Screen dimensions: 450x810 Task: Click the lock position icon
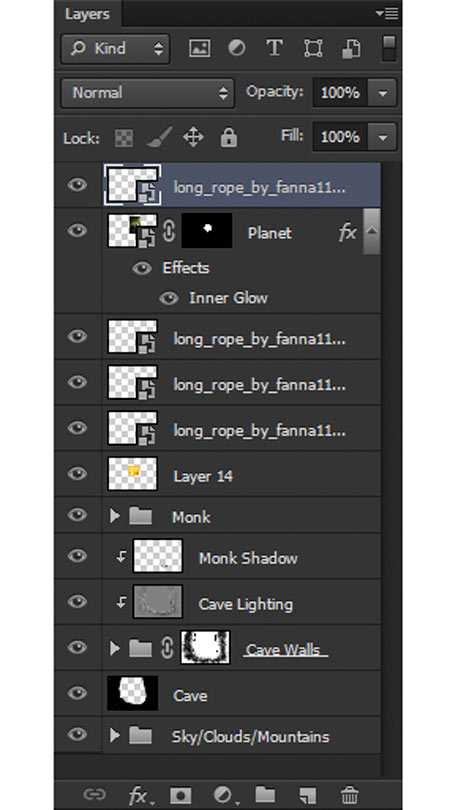click(x=193, y=138)
